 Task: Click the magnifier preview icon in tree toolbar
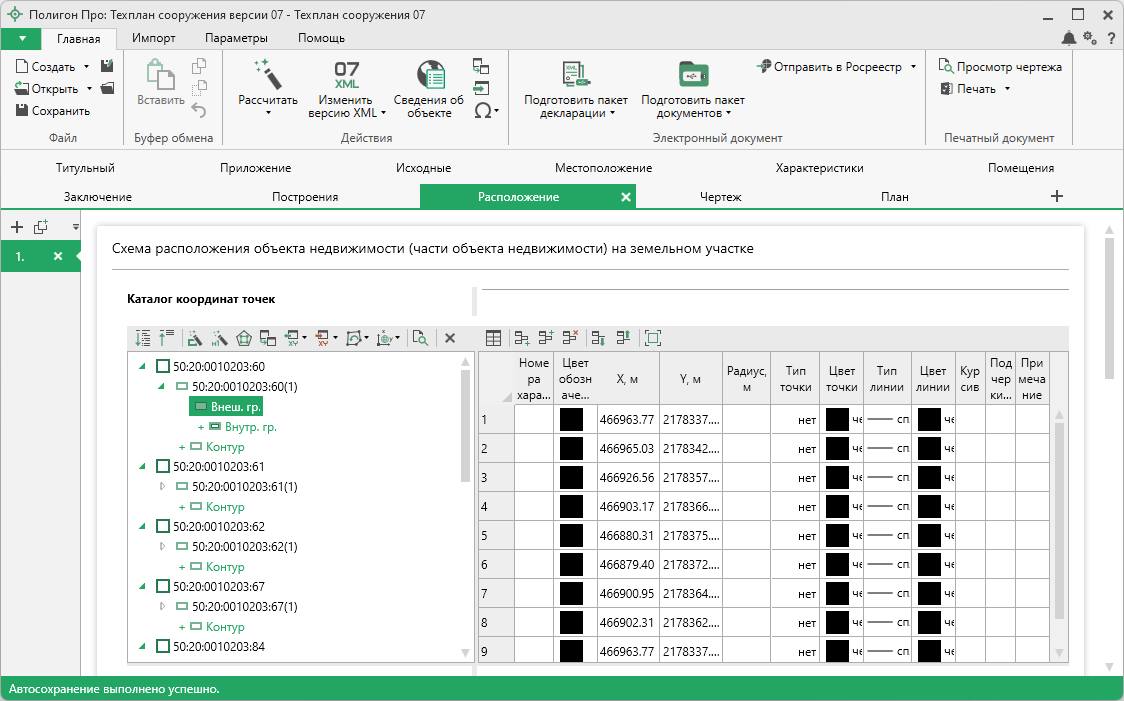pyautogui.click(x=420, y=338)
